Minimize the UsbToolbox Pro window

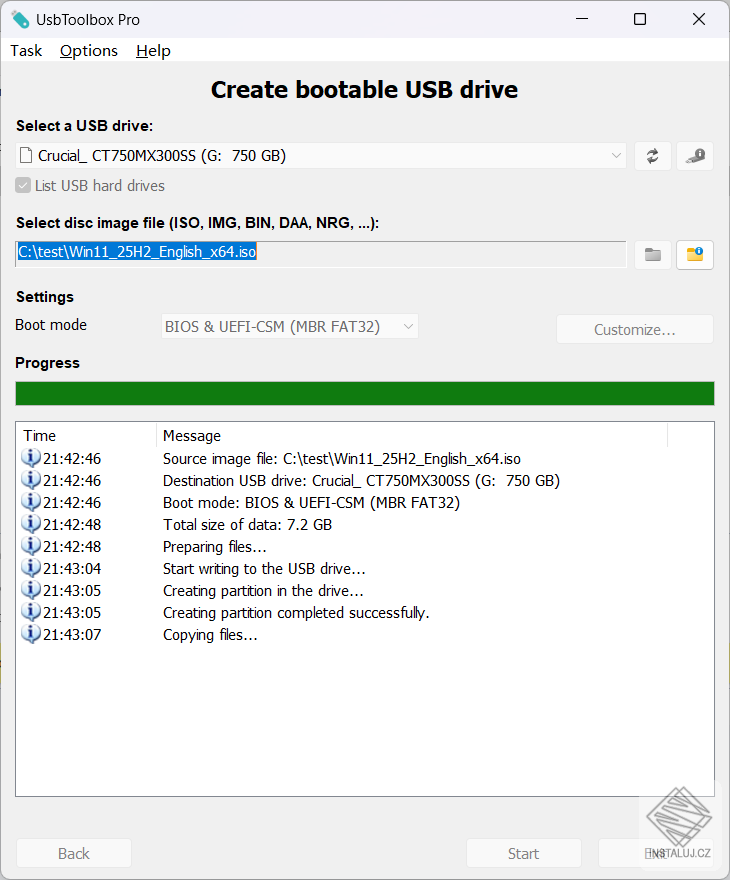(582, 19)
